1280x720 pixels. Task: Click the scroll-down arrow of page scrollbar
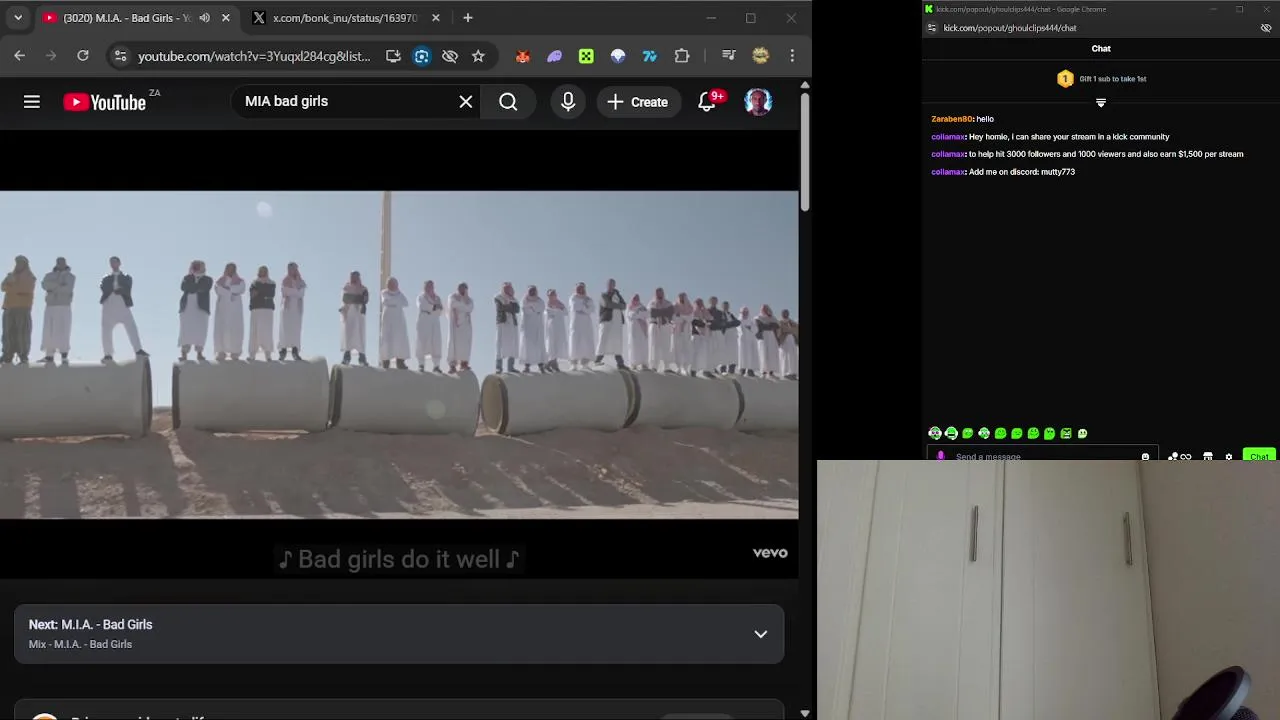[x=805, y=713]
